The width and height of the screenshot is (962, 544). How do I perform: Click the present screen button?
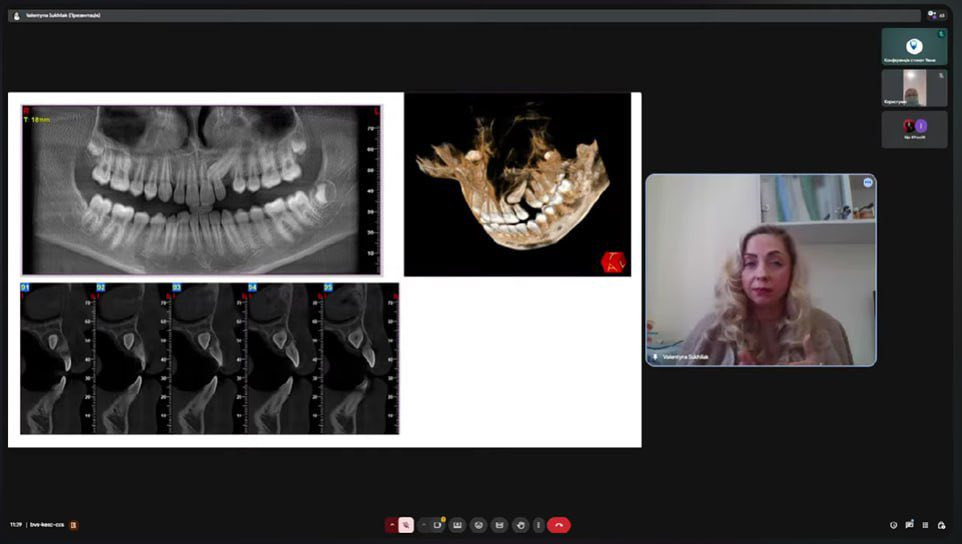pos(457,525)
